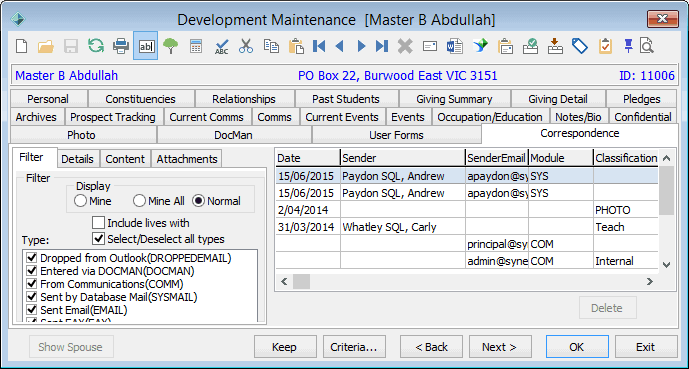Select the Normal display radio button
The image size is (689, 369).
199,201
